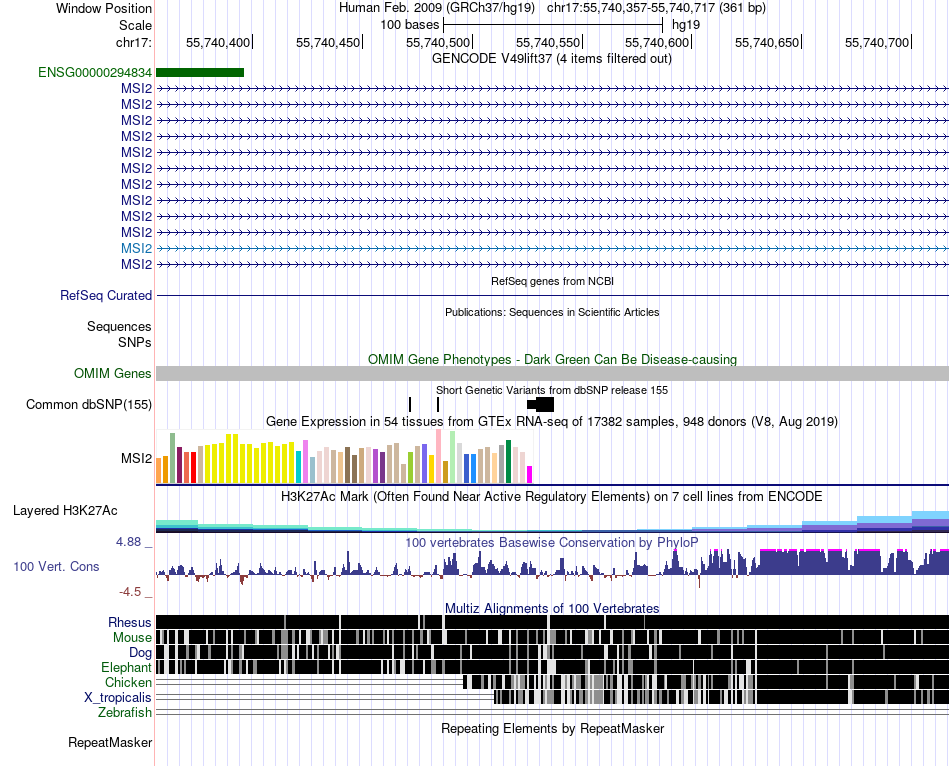The height and width of the screenshot is (766, 950).
Task: Click the X_tropicalis alignment label
Action: pyautogui.click(x=118, y=698)
